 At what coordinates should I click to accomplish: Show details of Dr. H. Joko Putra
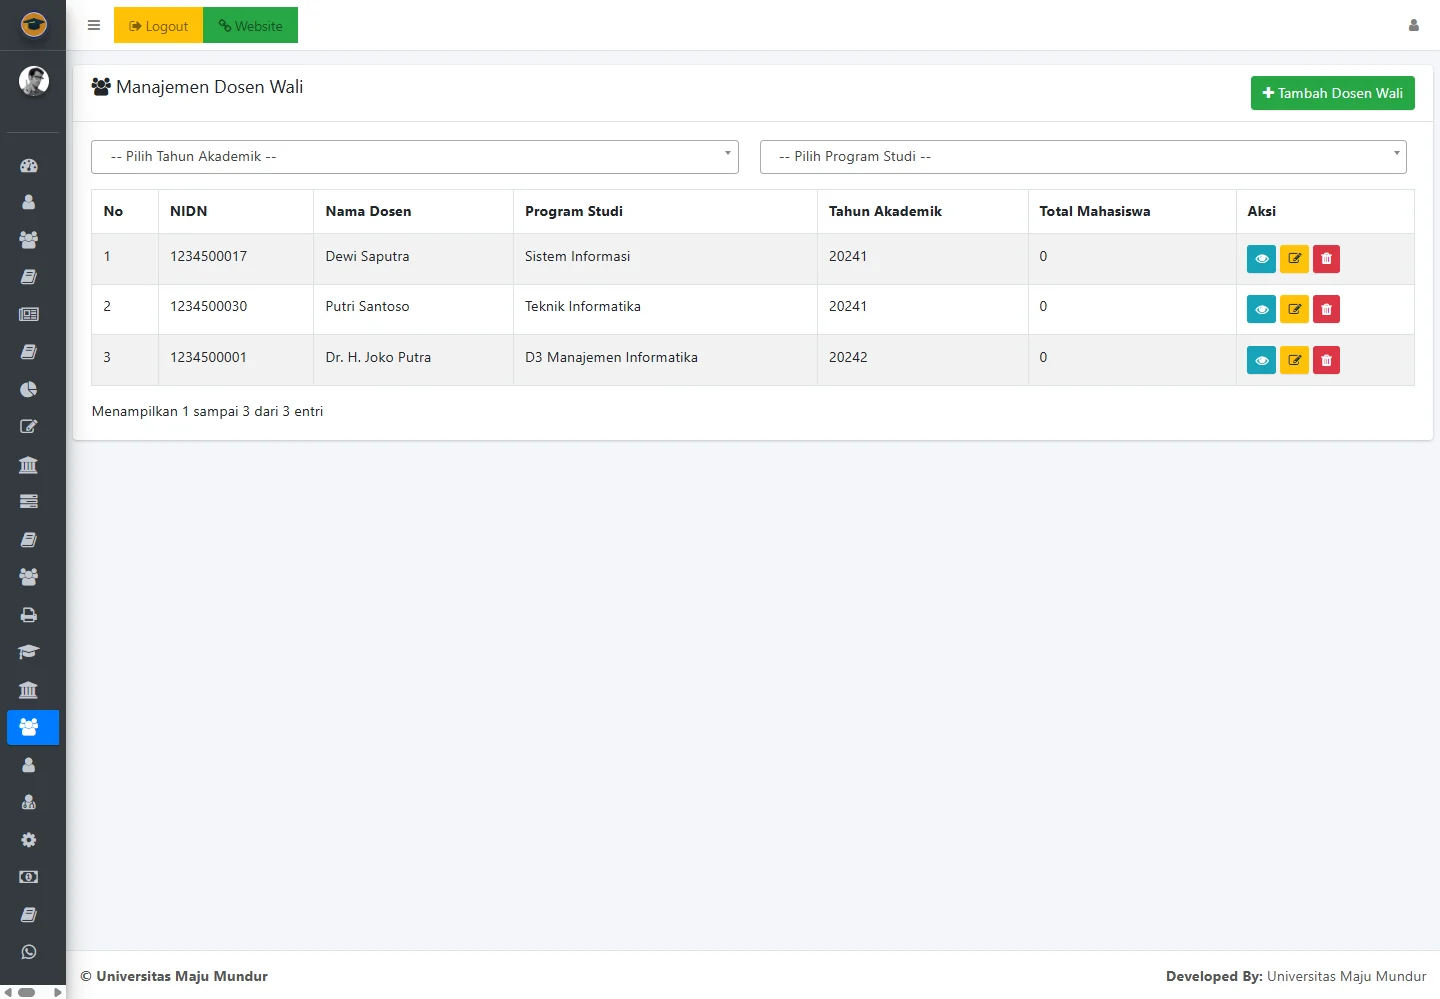coord(1261,360)
